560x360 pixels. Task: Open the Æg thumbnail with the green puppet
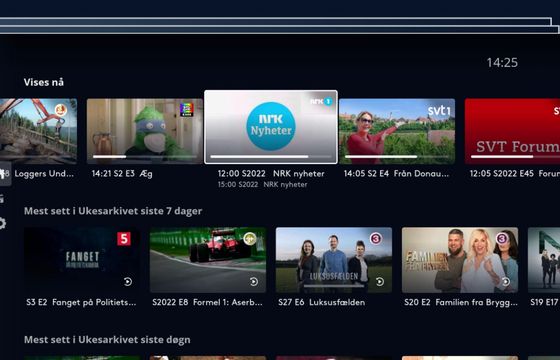pos(145,131)
